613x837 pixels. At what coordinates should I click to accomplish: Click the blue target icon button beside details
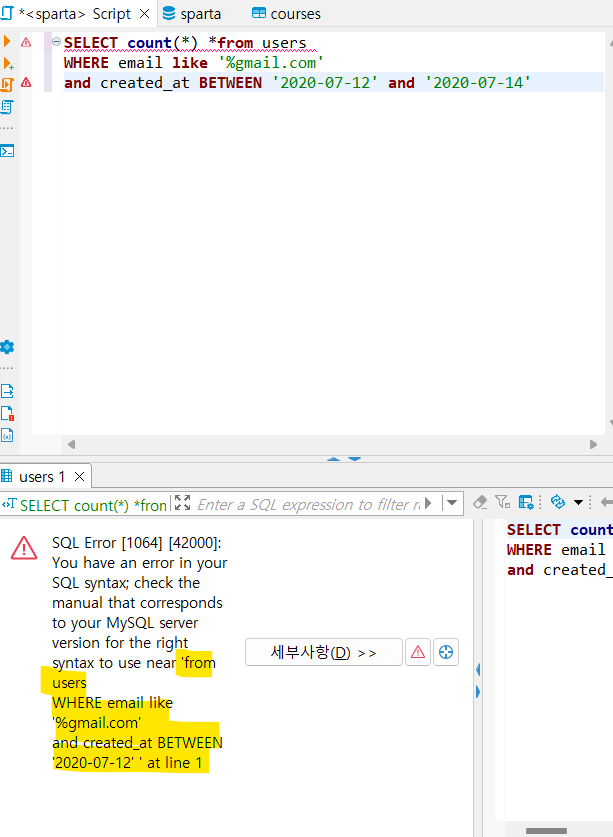click(x=446, y=652)
